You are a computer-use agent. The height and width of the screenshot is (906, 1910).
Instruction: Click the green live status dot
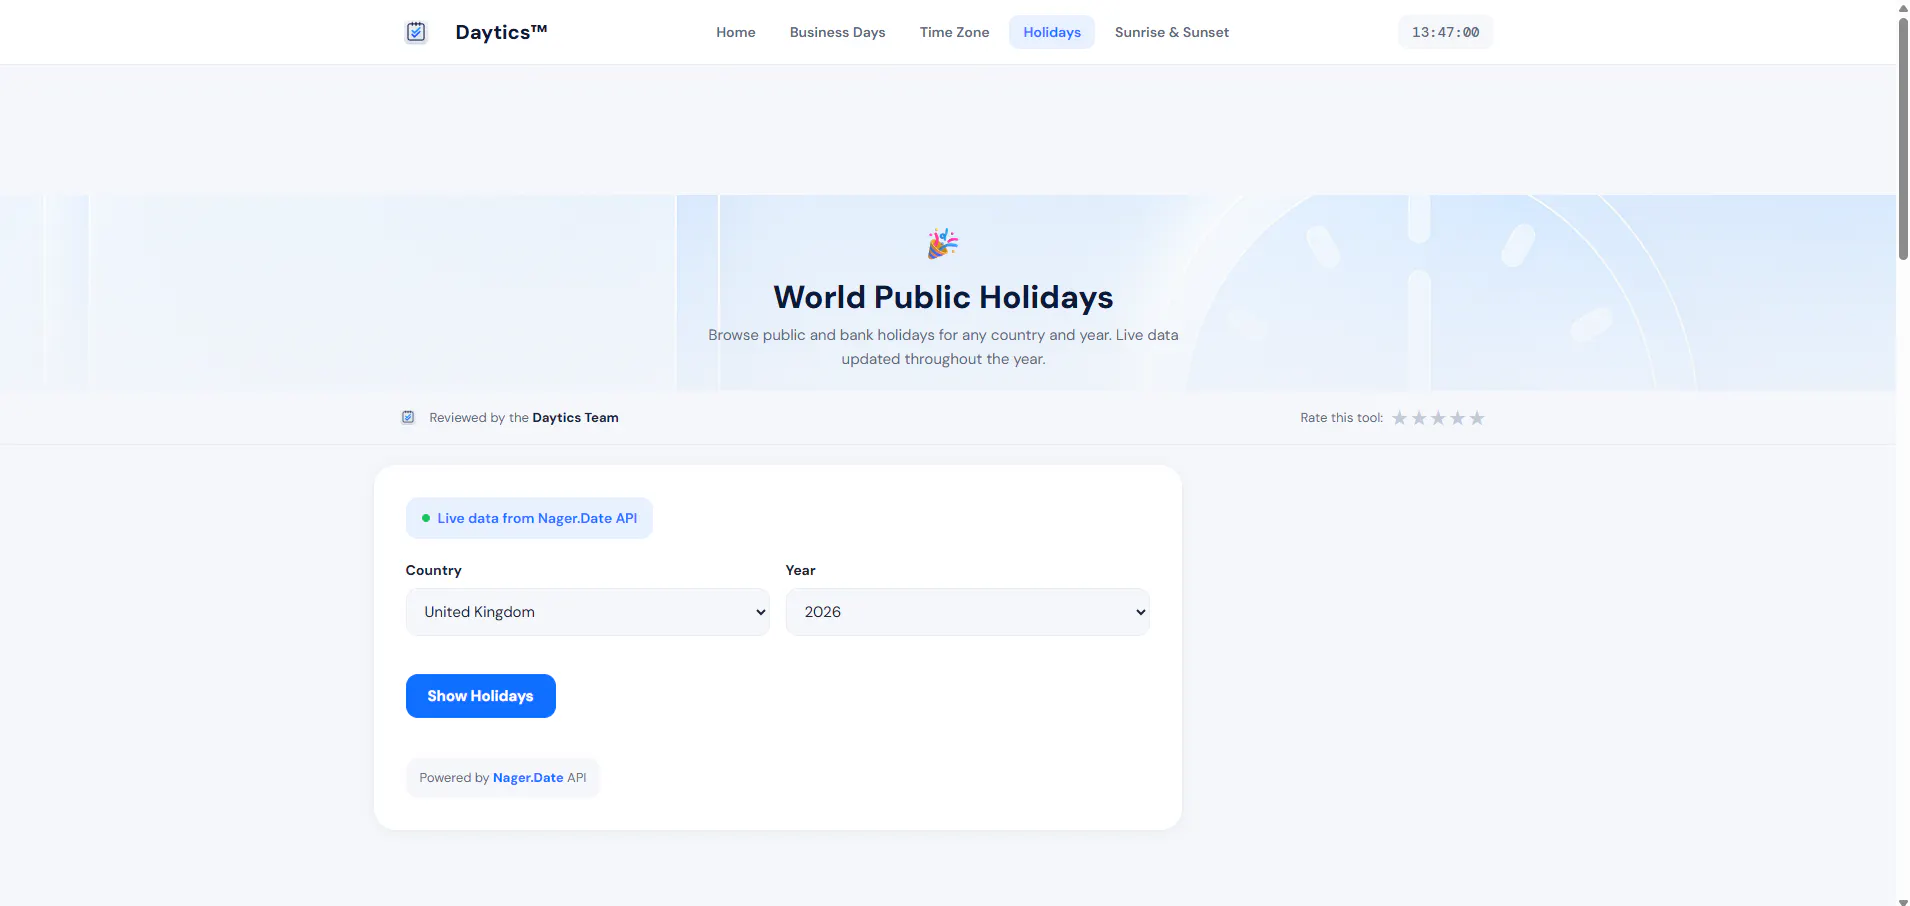(x=426, y=518)
